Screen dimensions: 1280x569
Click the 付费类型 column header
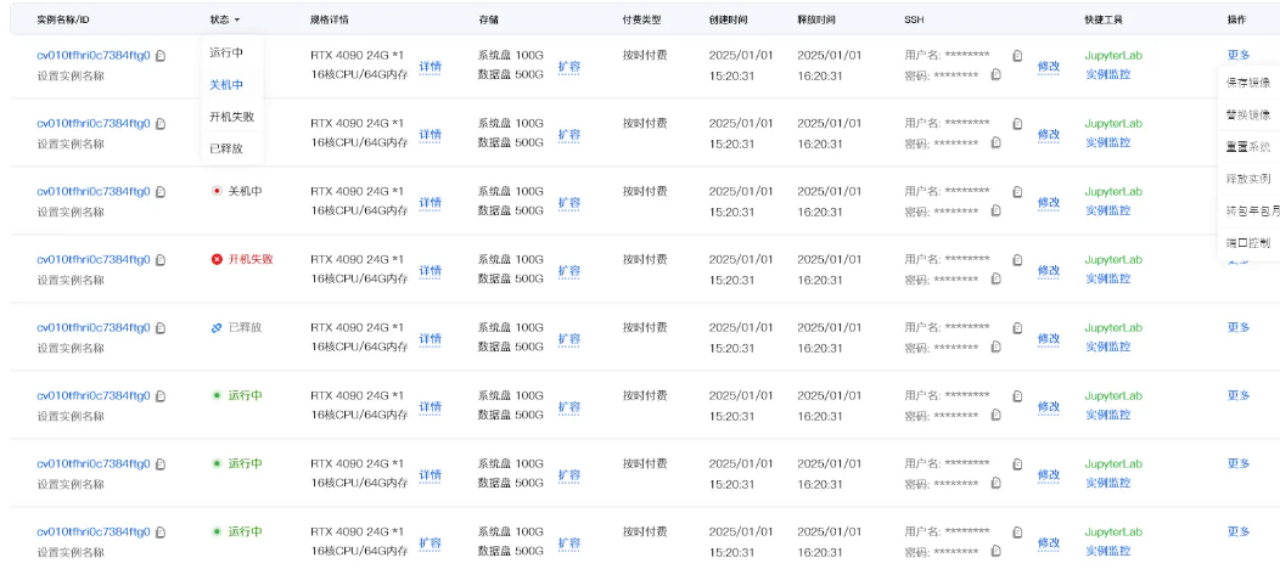(642, 20)
